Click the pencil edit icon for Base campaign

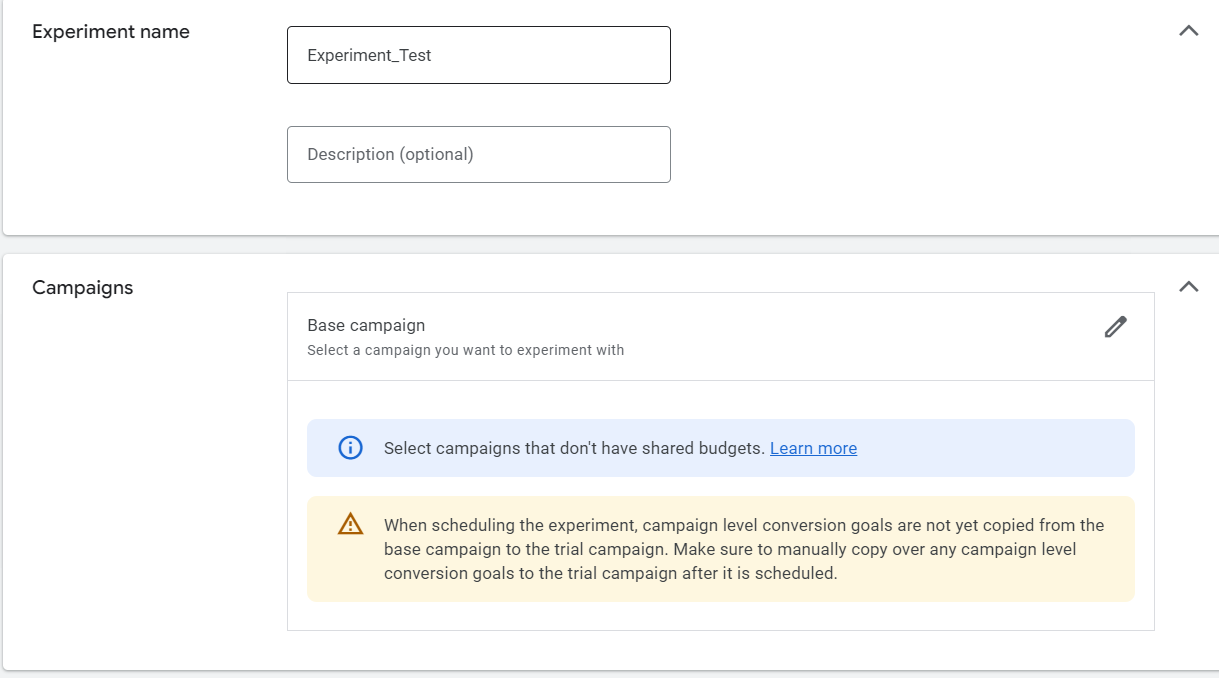coord(1115,327)
